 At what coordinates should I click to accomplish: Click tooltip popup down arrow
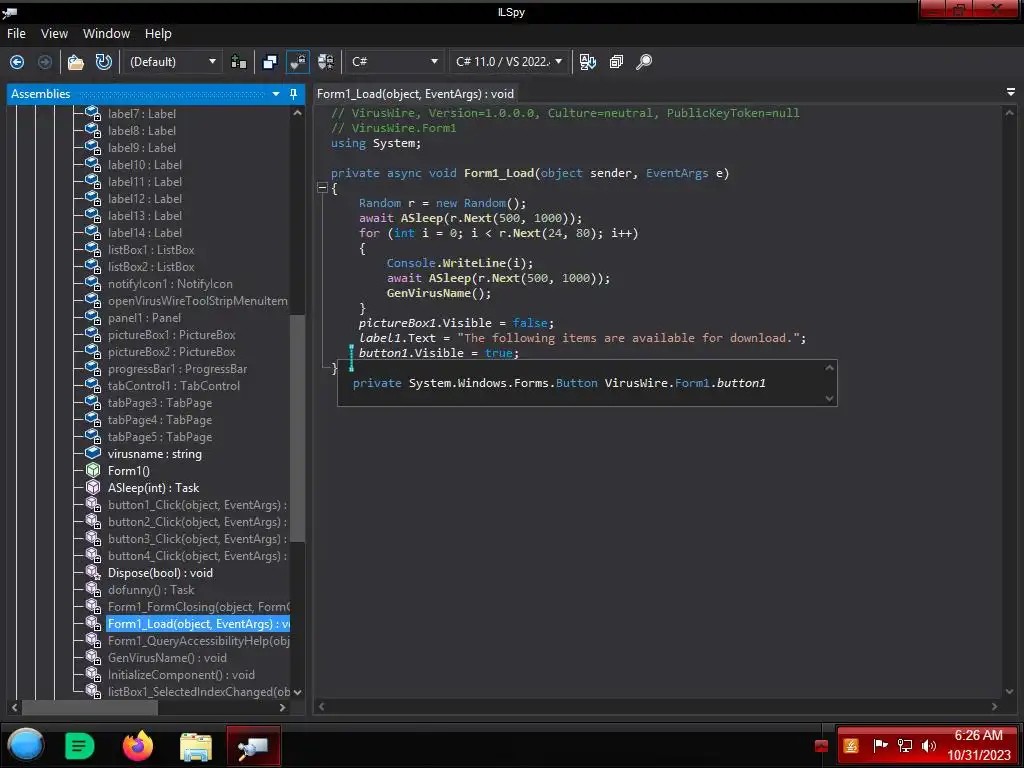[829, 398]
